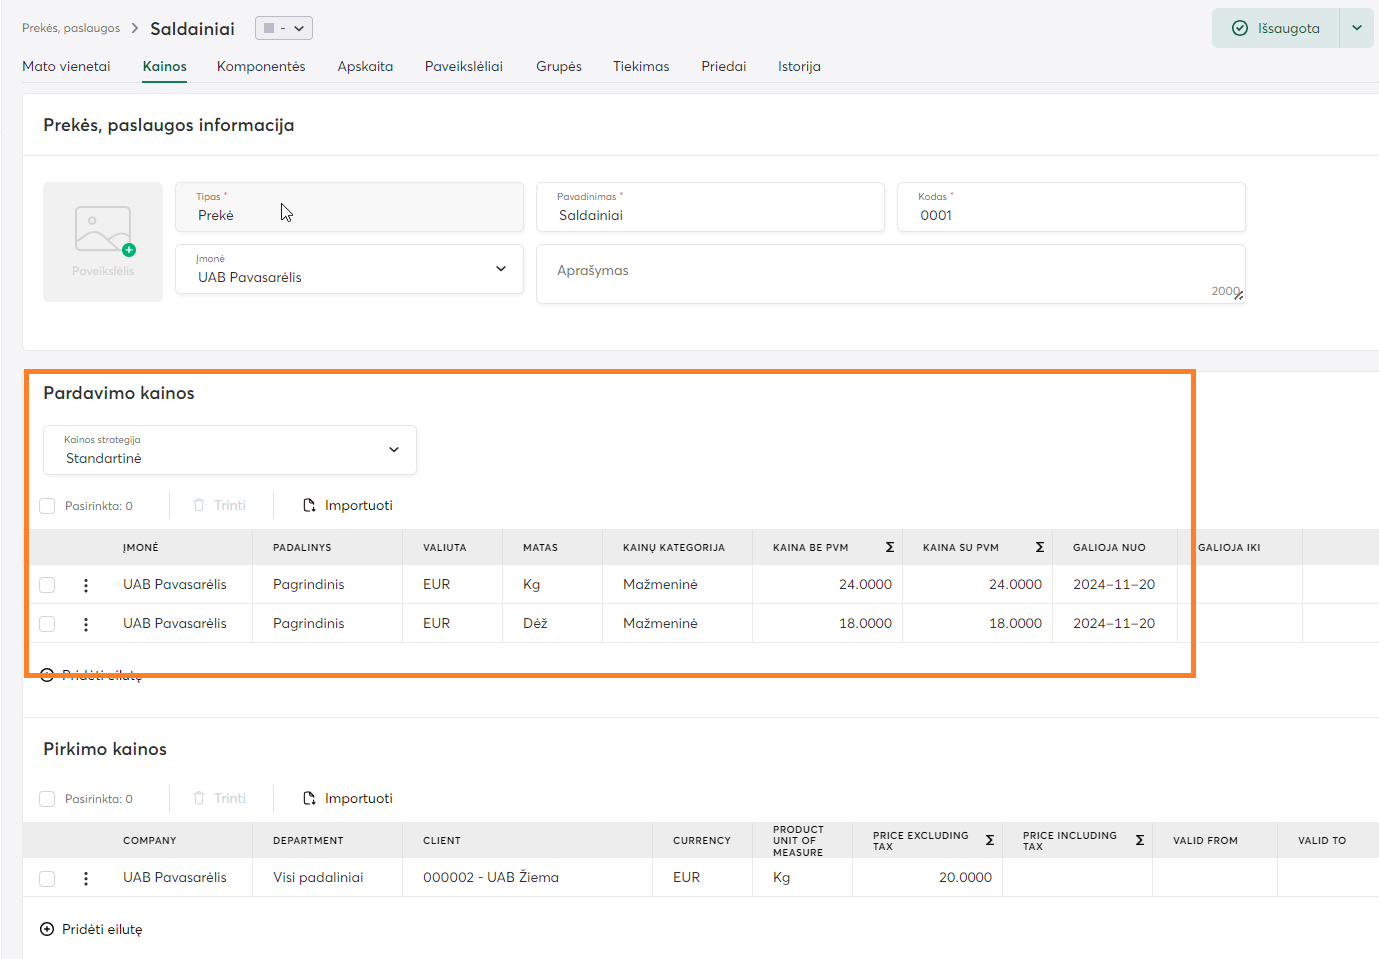
Task: Open the Istorija tab
Action: point(799,66)
